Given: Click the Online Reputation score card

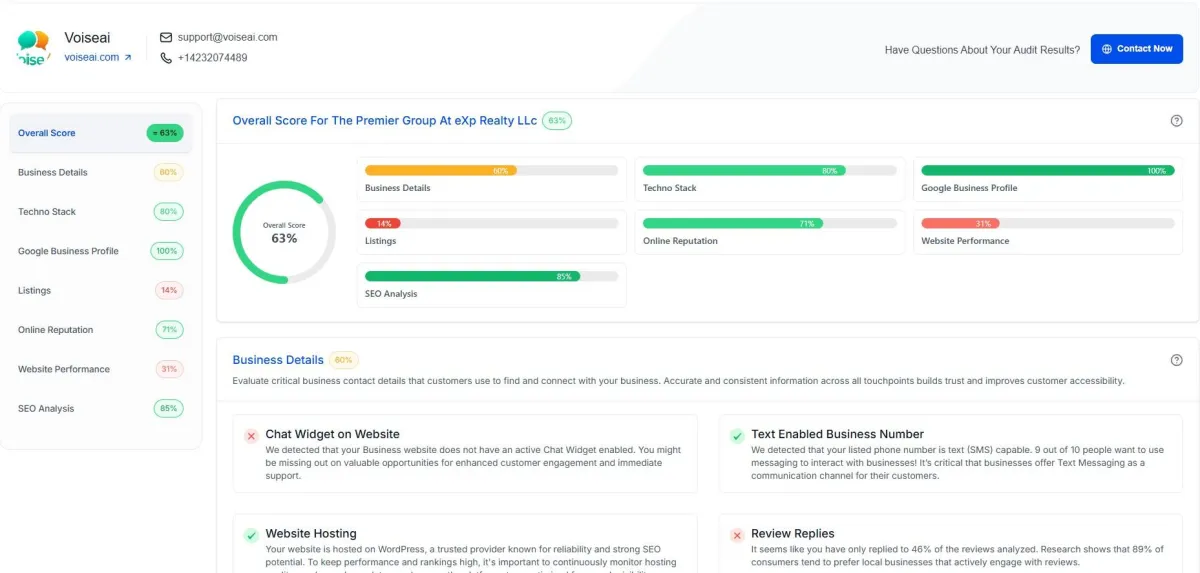Looking at the screenshot, I should pos(769,231).
